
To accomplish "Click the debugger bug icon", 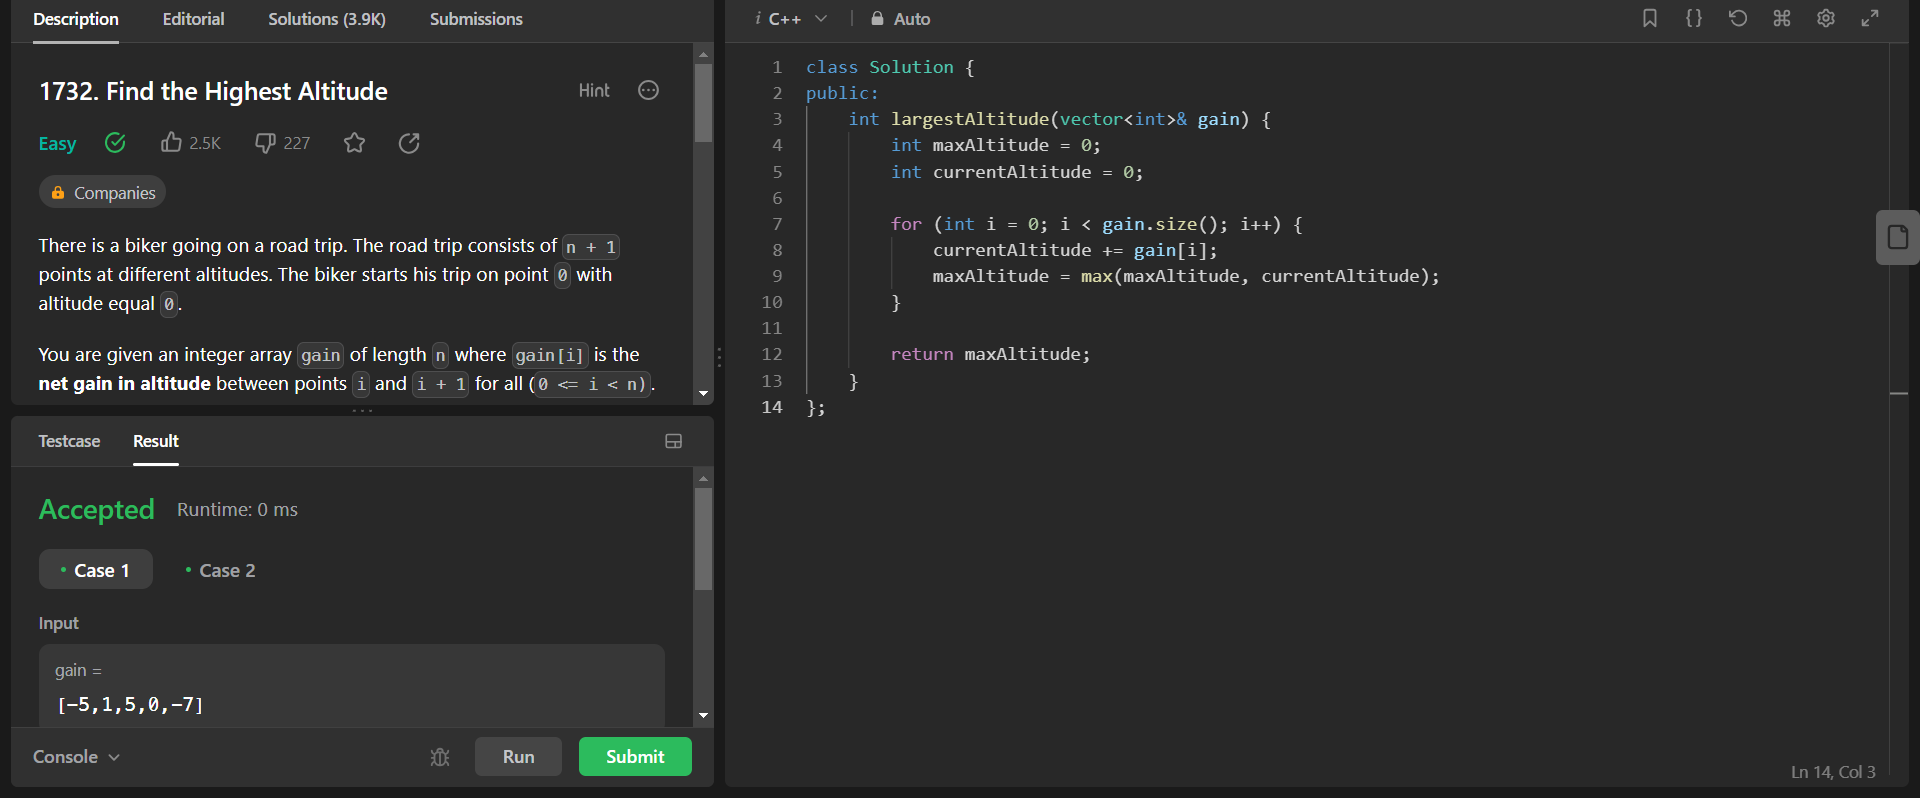I will [x=440, y=757].
